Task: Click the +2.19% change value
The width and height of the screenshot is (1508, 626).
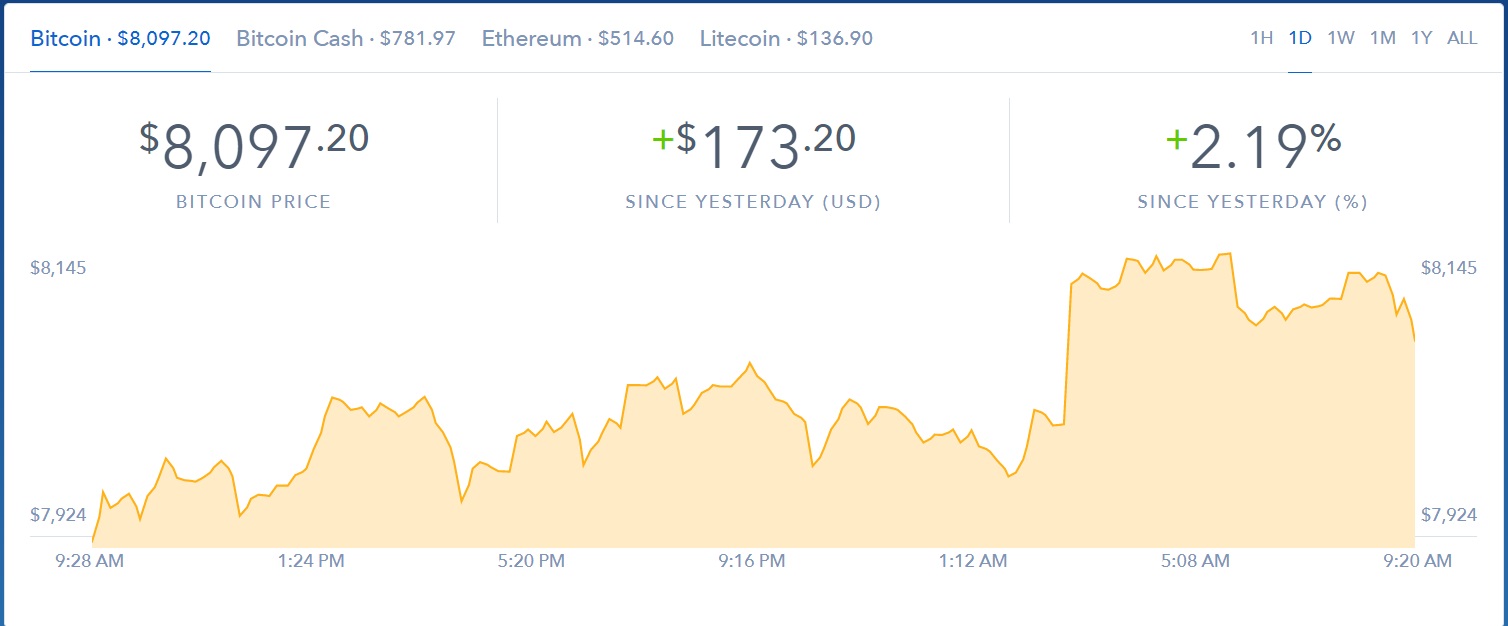Action: pyautogui.click(x=1253, y=148)
